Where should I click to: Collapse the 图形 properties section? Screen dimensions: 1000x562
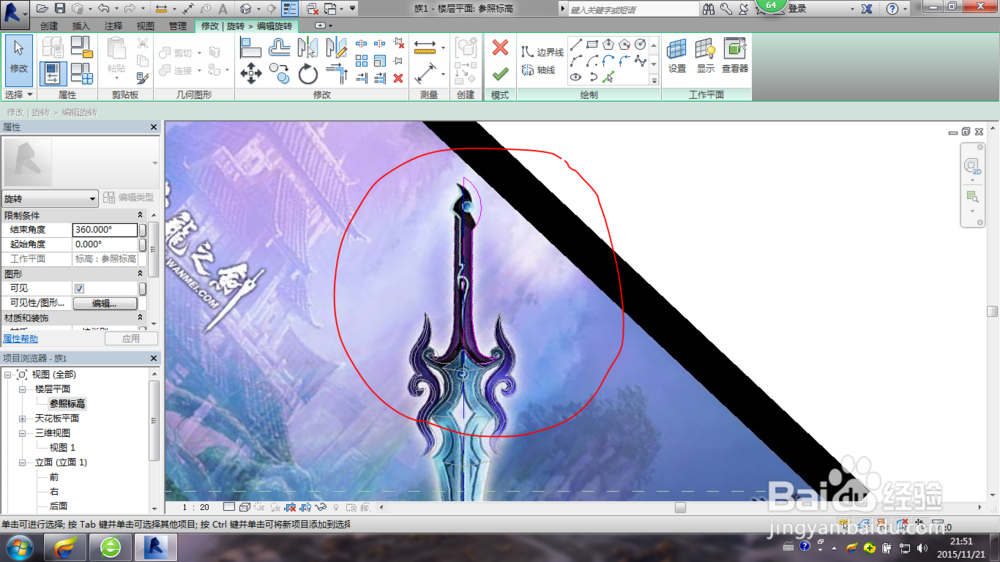click(x=140, y=274)
